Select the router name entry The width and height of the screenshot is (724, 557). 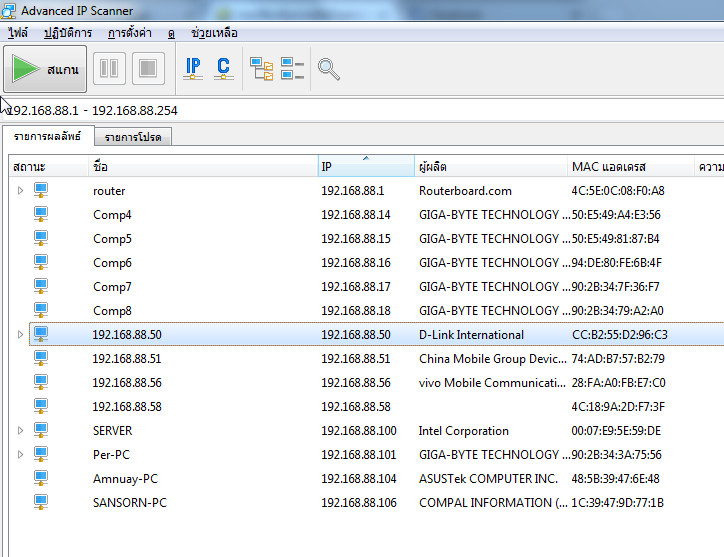point(109,191)
